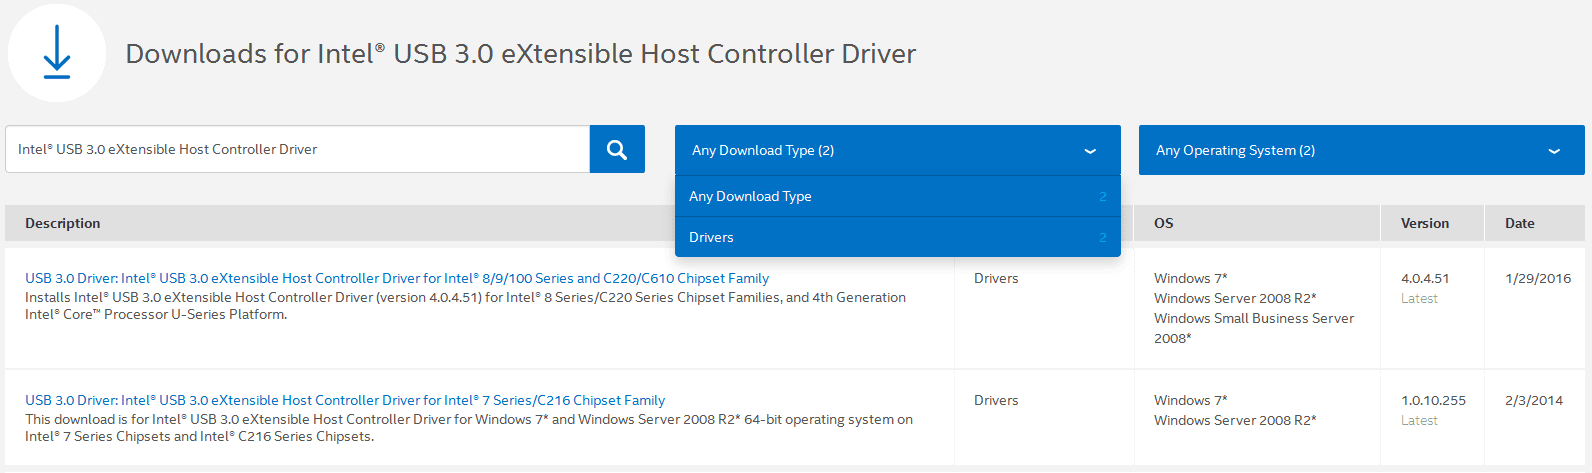1592x473 pixels.
Task: Click the Version column header
Action: point(1425,223)
